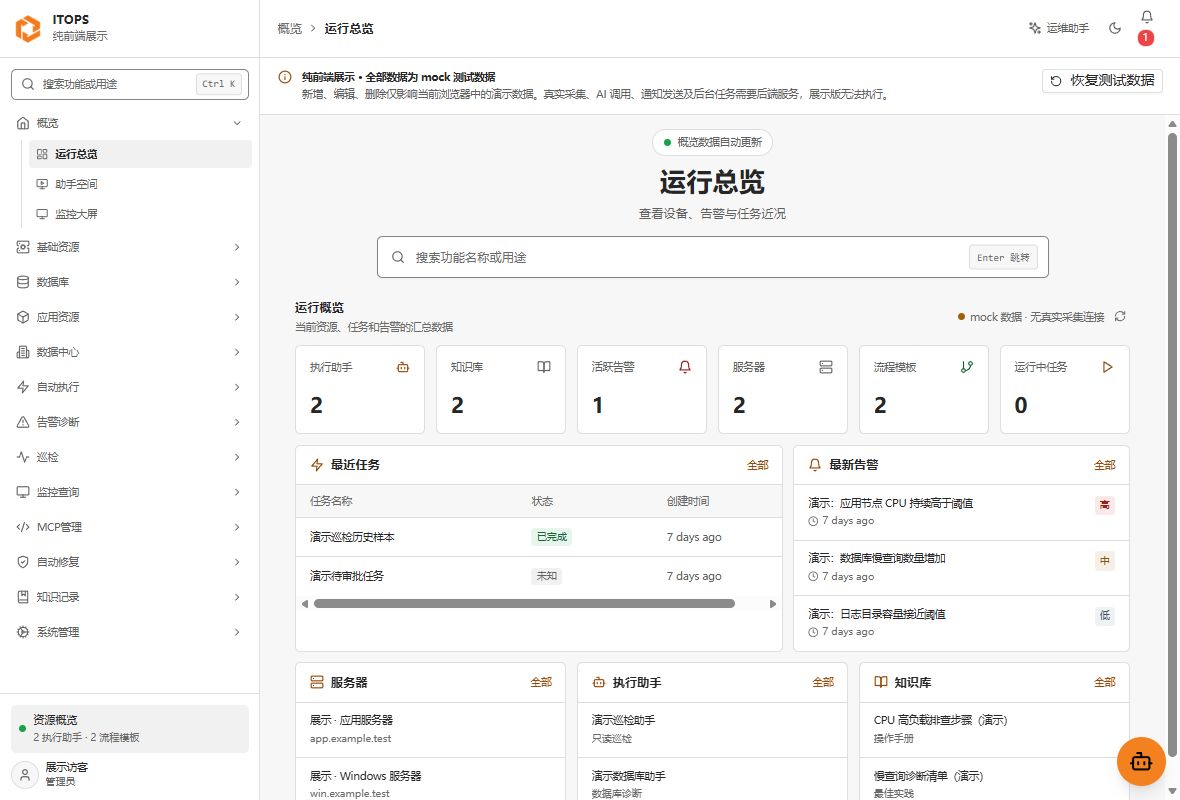1180x800 pixels.
Task: Click the 自动执行 lightning icon
Action: click(x=23, y=387)
